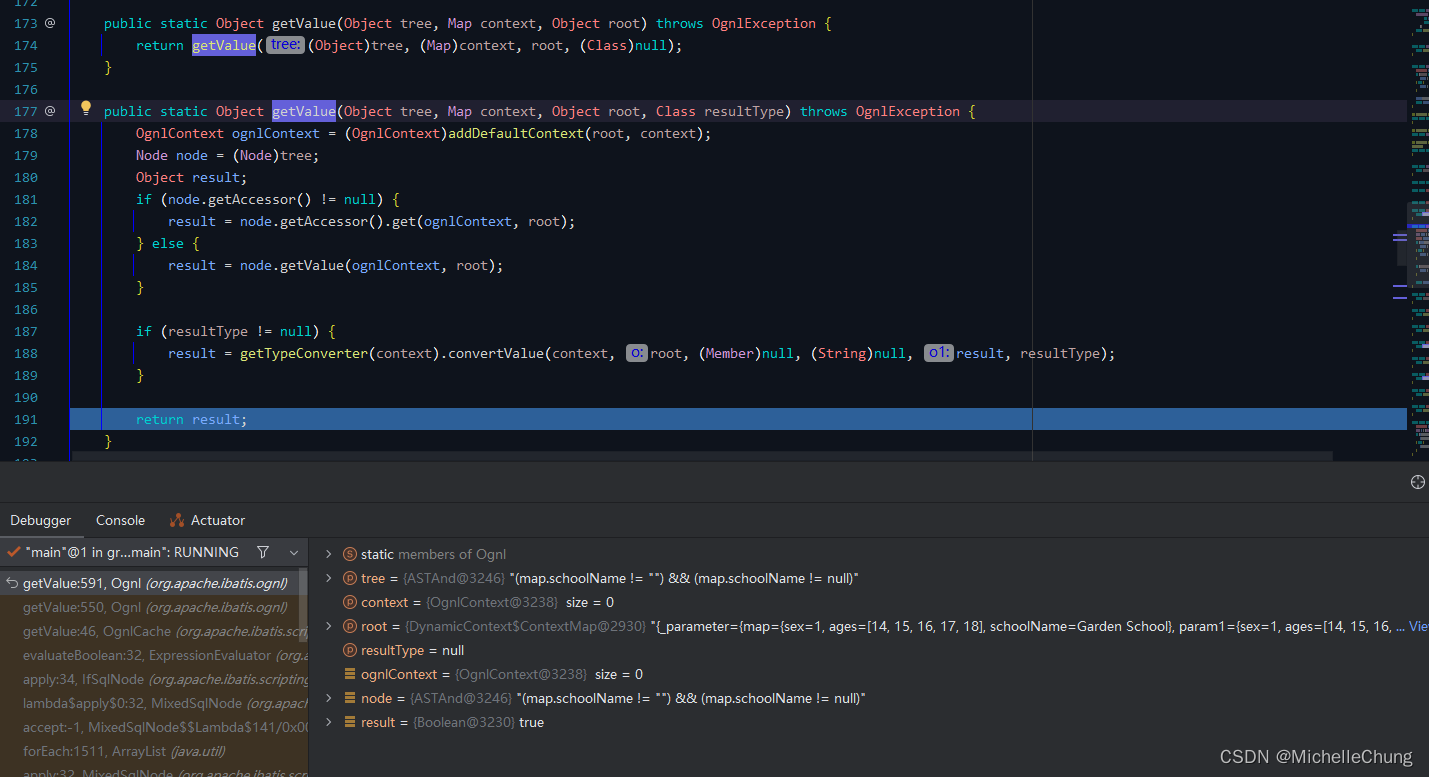Click the override marker beside line 177
Viewport: 1429px width, 777px height.
tap(50, 111)
